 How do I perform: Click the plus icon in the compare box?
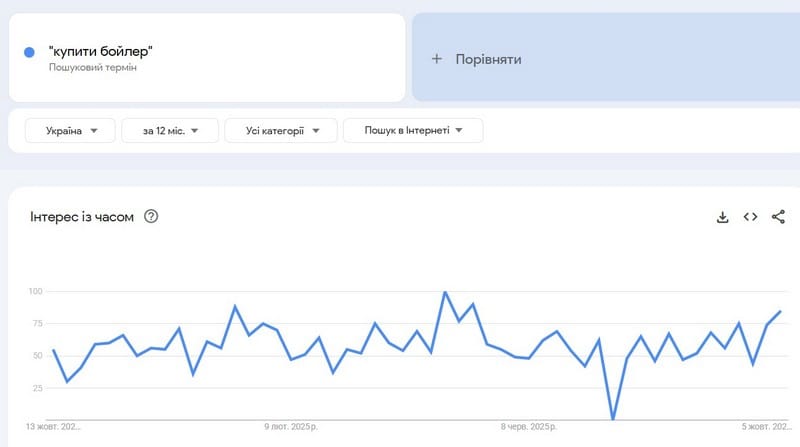(x=436, y=59)
